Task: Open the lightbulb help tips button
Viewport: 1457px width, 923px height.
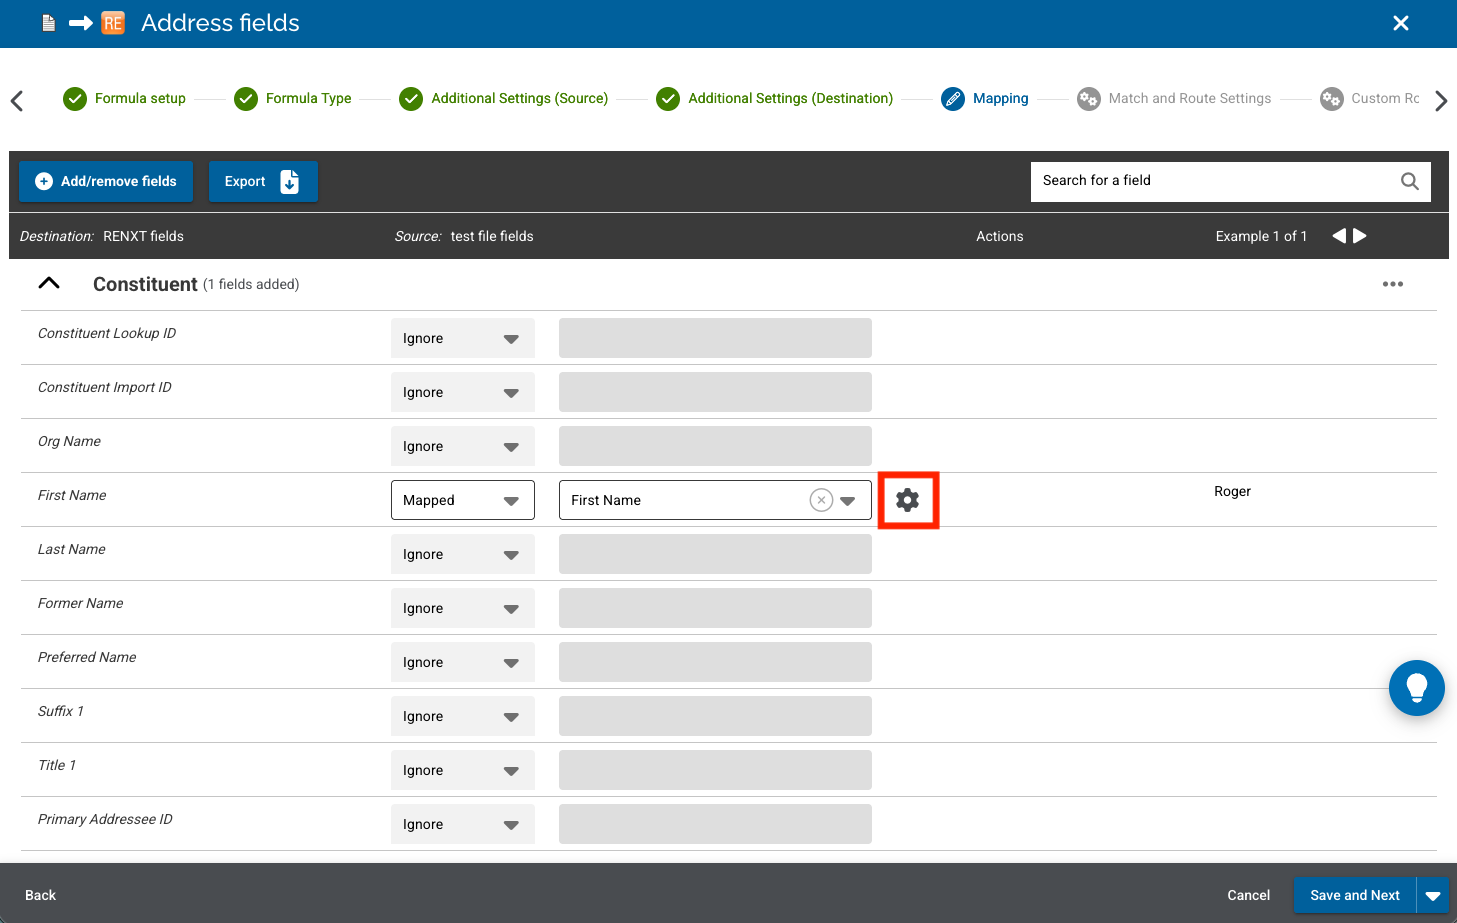Action: (x=1416, y=688)
